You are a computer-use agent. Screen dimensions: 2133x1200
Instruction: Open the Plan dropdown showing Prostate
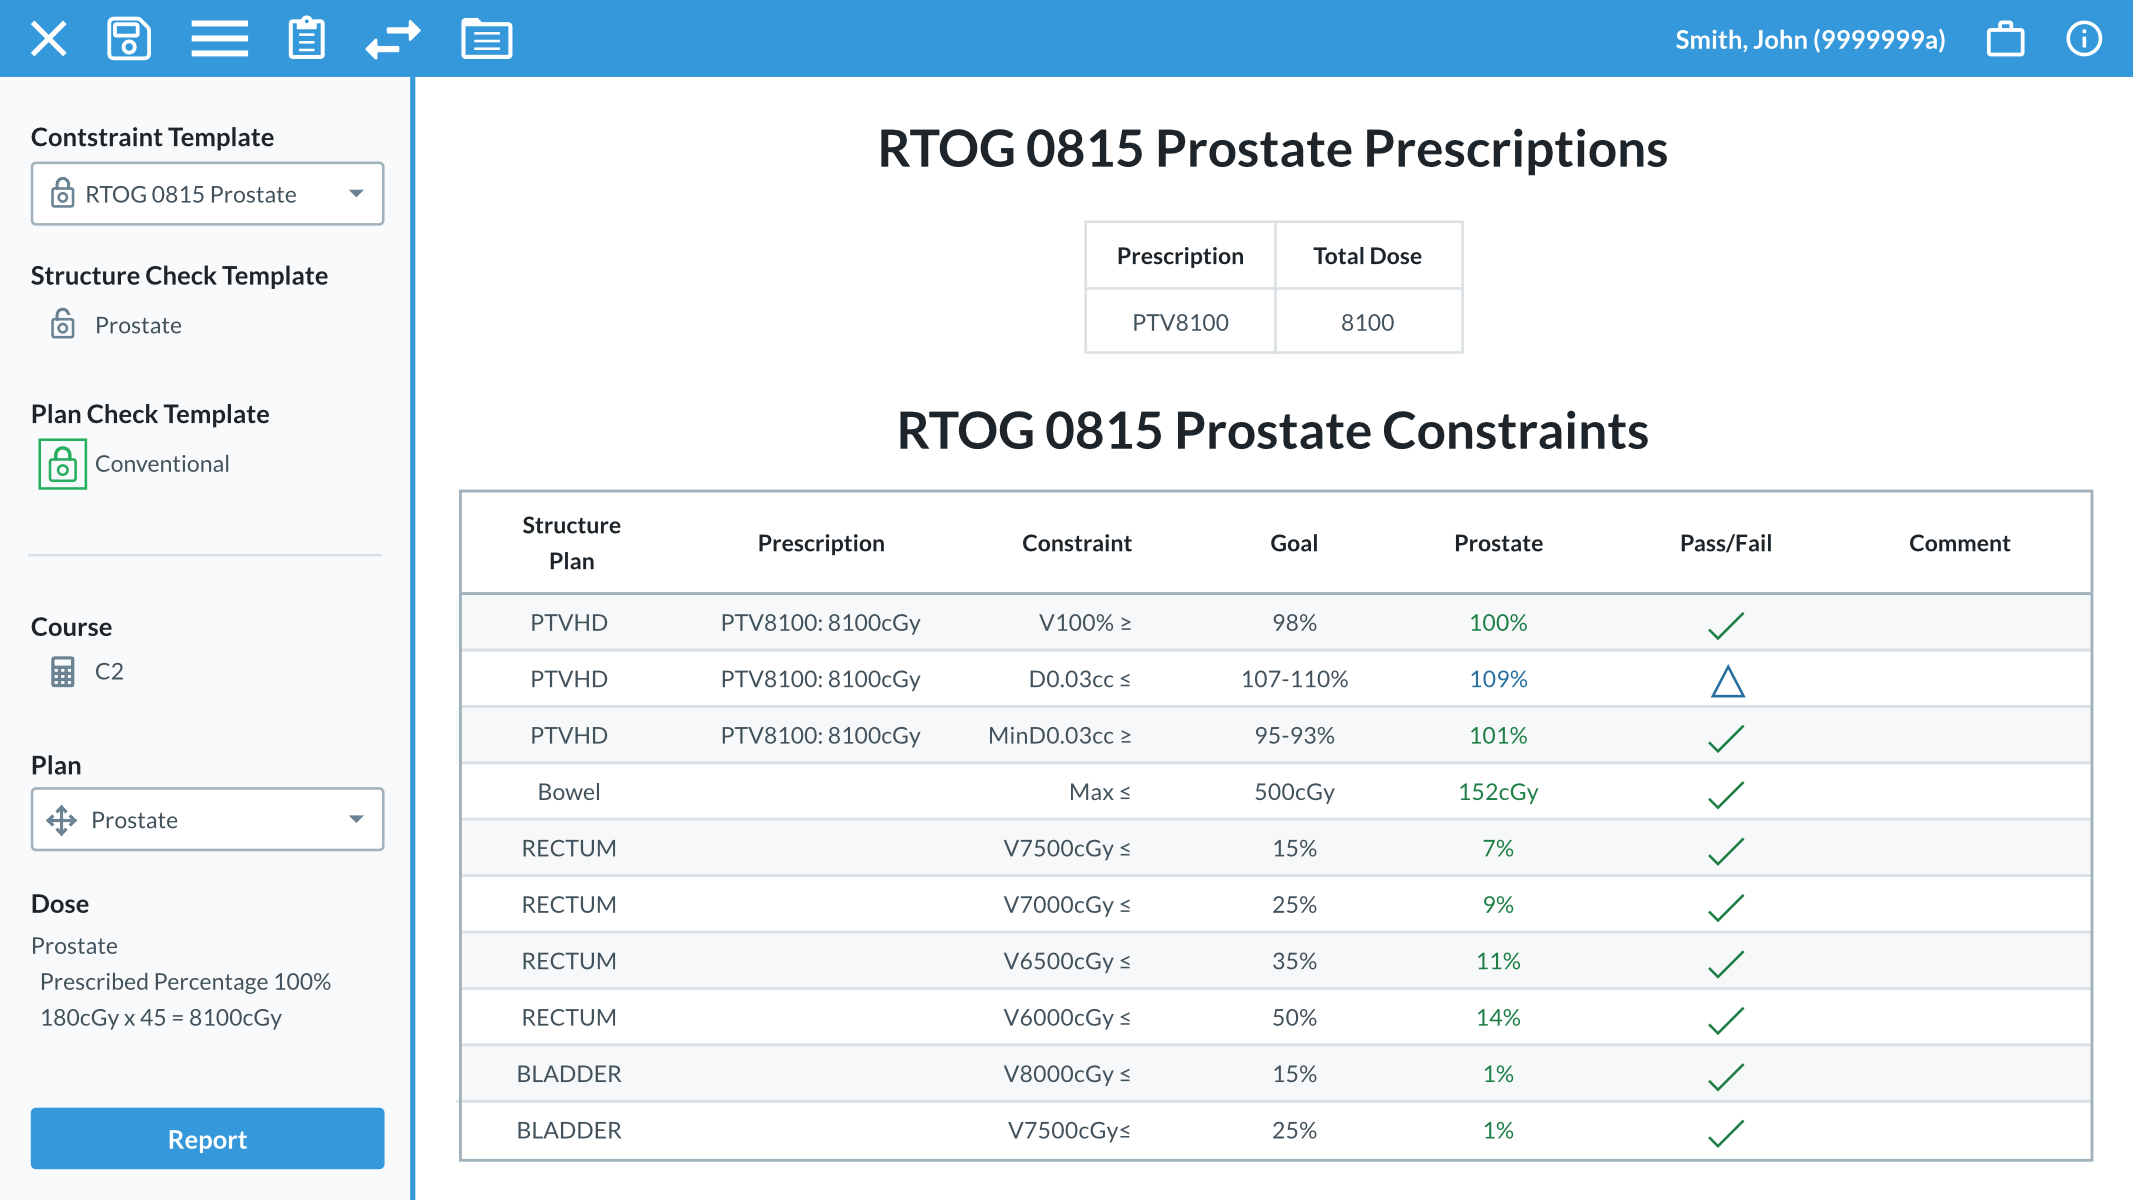(x=207, y=819)
